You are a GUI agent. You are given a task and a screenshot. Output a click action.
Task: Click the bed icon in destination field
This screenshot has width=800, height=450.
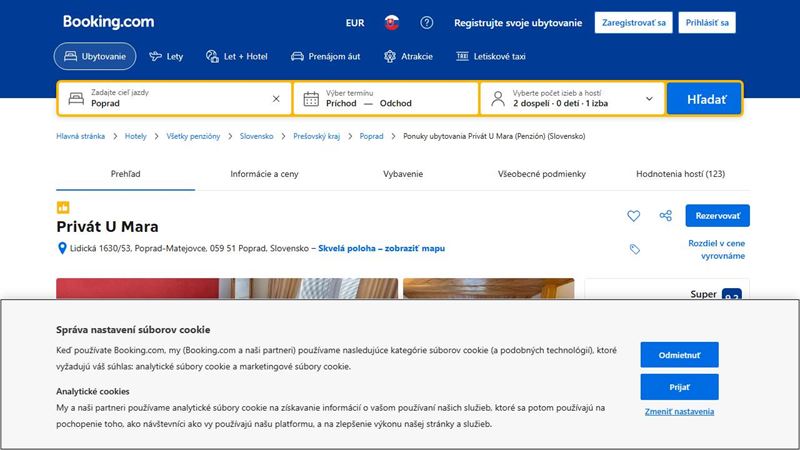pos(76,98)
